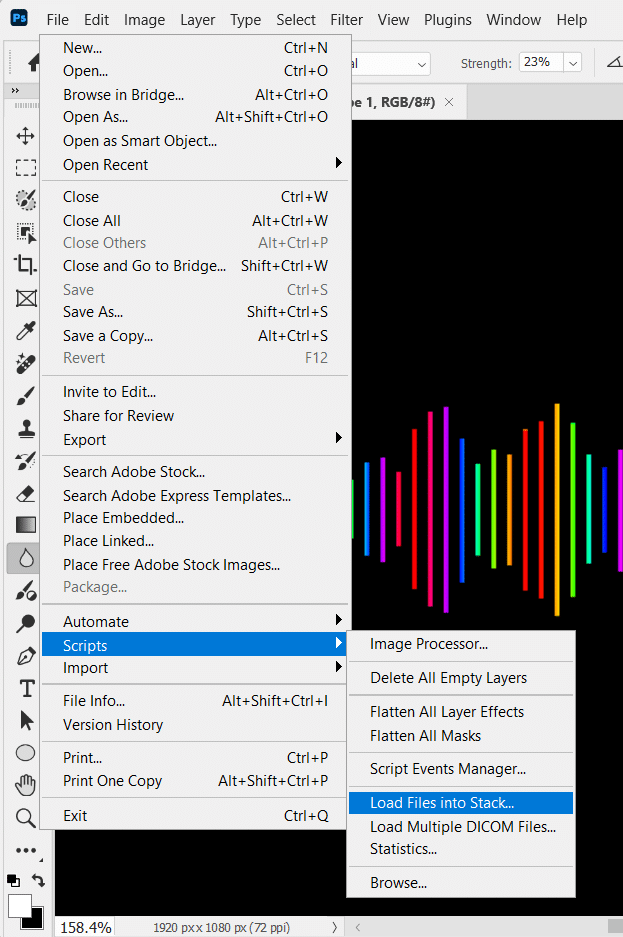Screen dimensions: 623x937
Task: Choose Version History
Action: click(x=195, y=725)
